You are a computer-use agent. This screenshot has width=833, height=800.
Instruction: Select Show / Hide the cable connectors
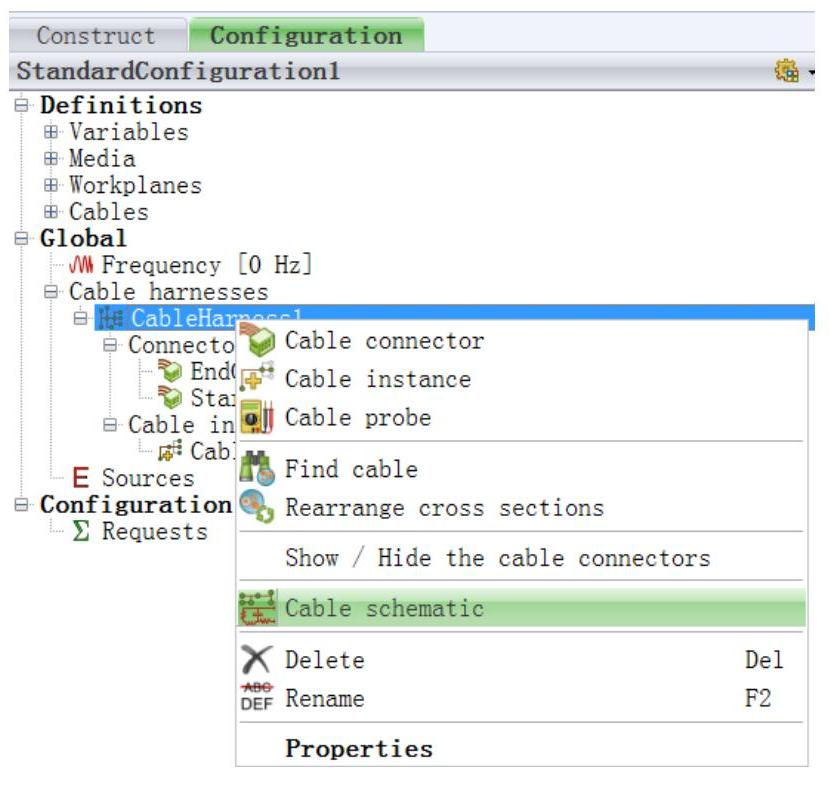[498, 558]
